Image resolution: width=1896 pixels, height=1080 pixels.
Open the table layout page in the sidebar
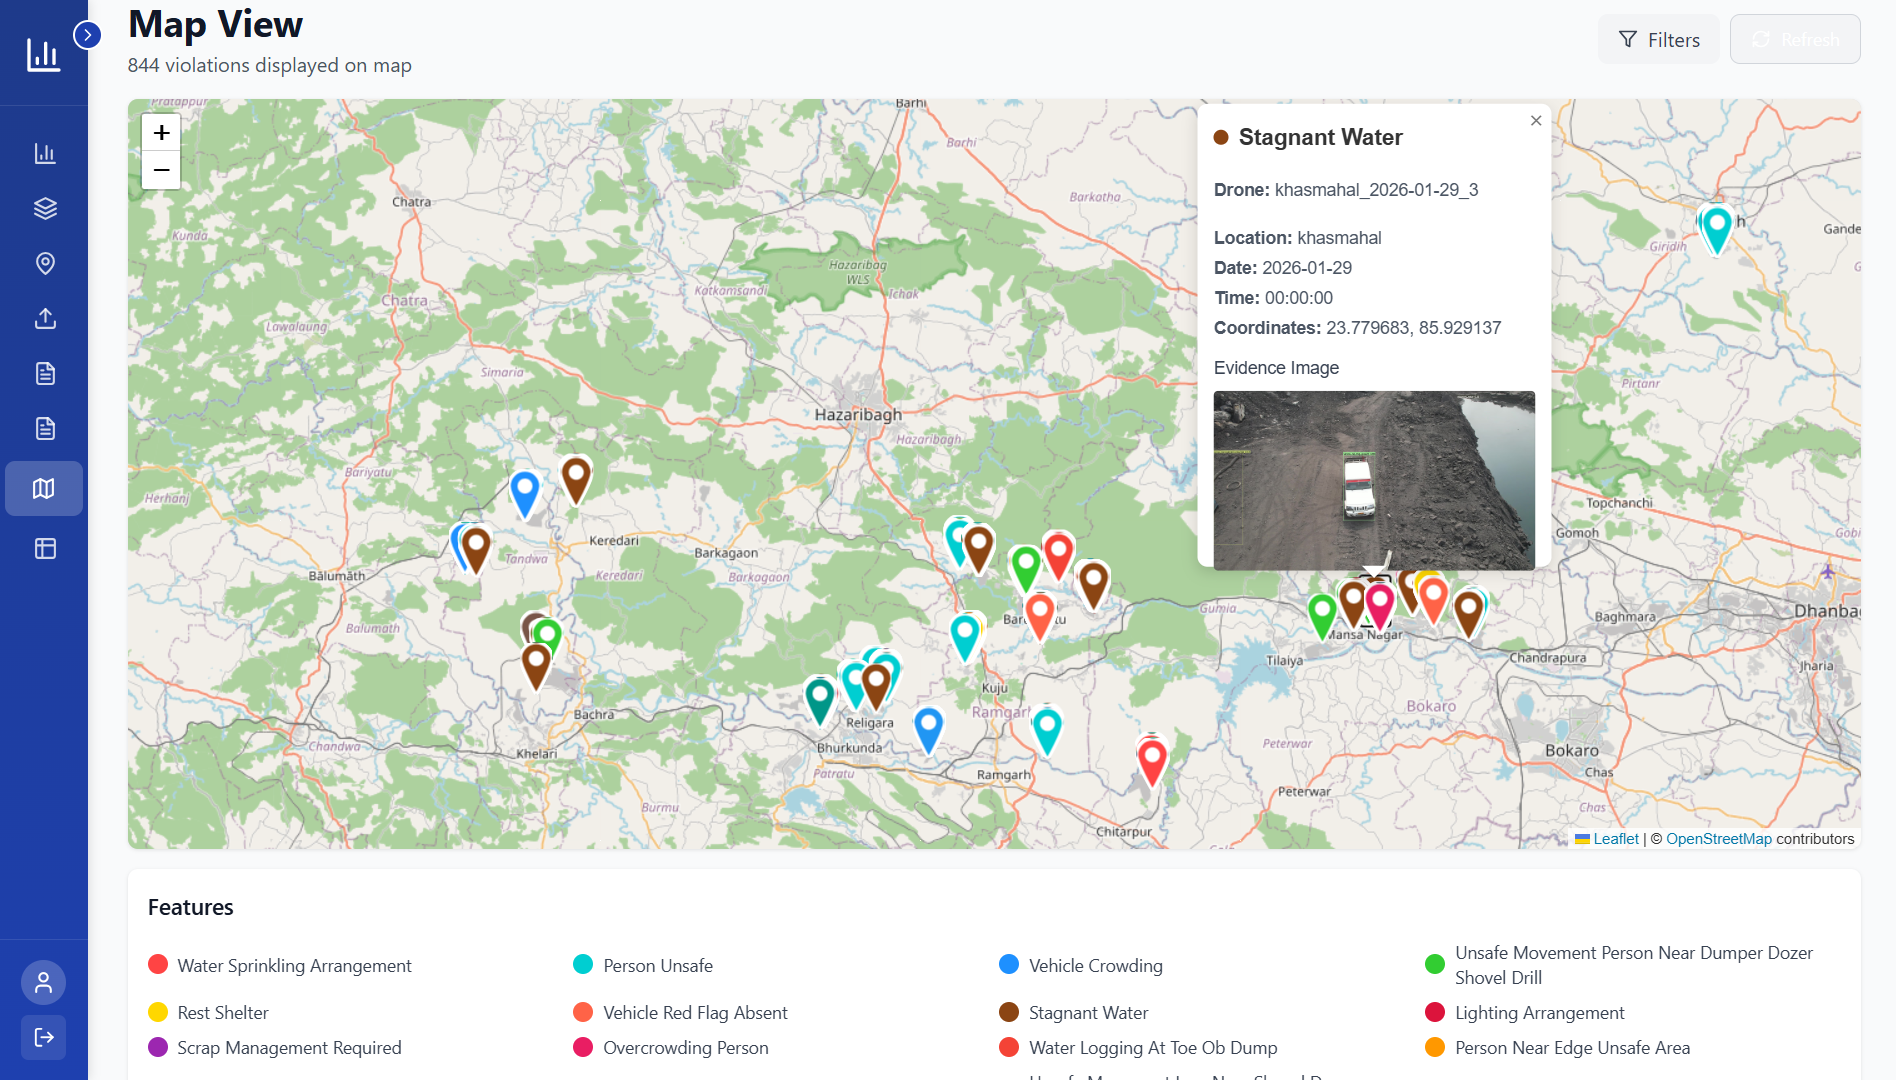coord(45,548)
